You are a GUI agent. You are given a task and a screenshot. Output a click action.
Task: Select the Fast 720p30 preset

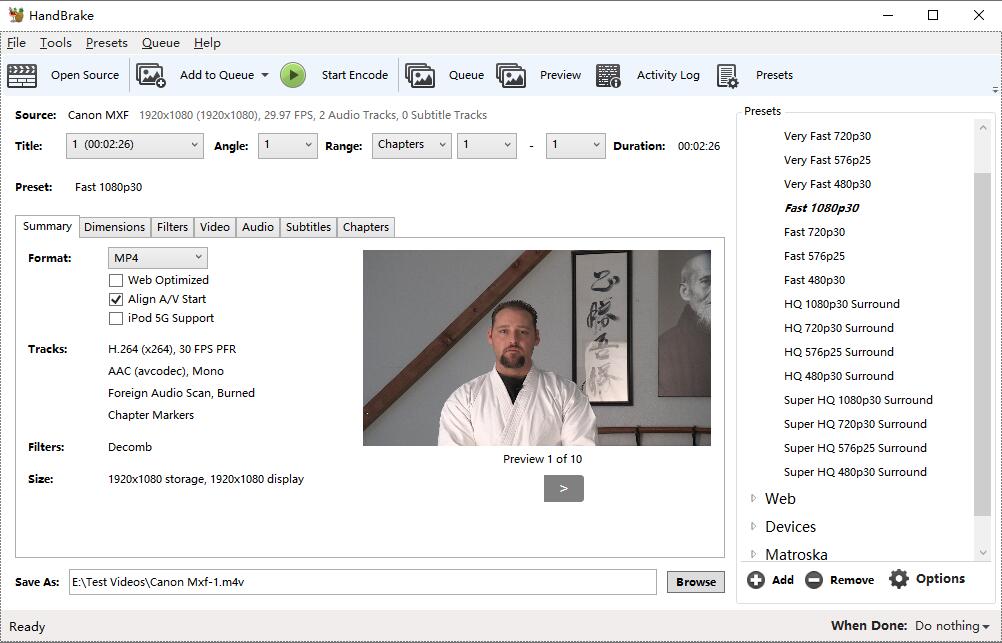pyautogui.click(x=814, y=232)
